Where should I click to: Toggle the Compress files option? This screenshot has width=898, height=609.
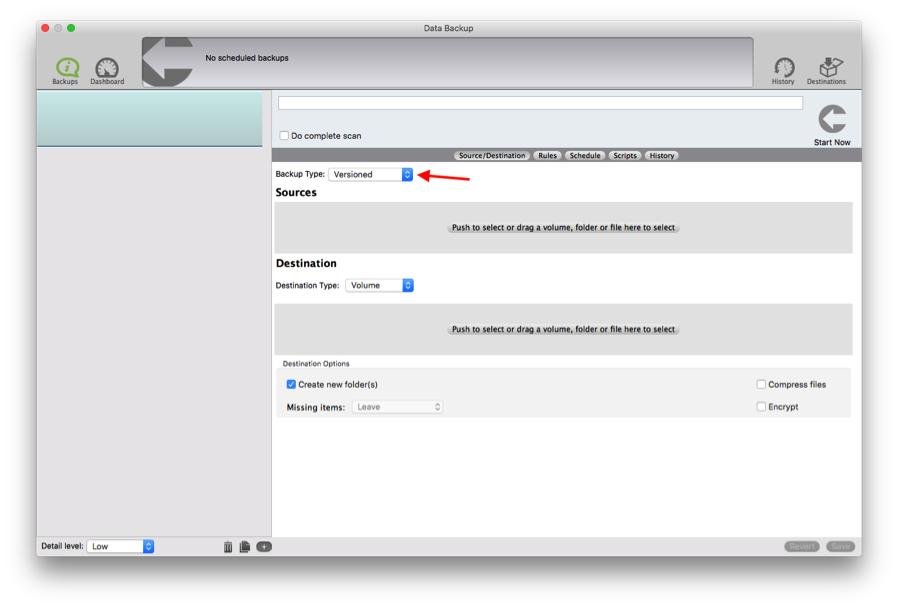click(x=759, y=383)
